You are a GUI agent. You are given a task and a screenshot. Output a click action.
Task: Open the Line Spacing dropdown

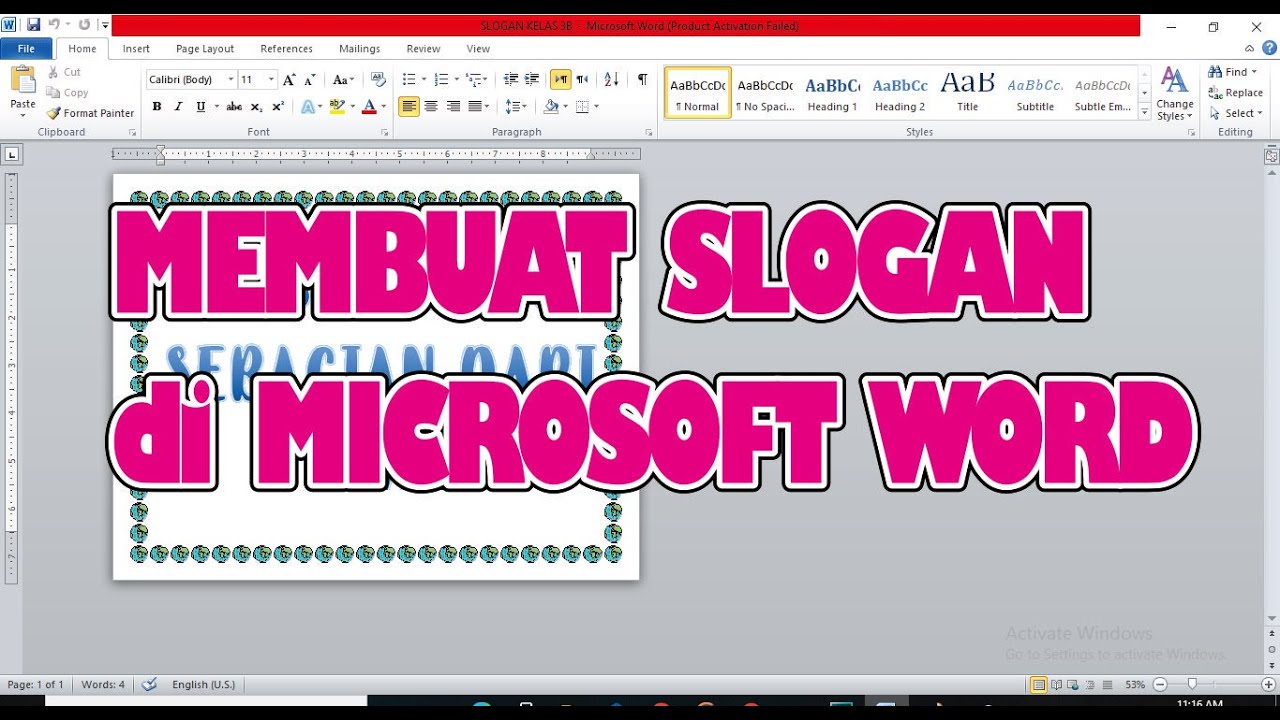pos(516,106)
